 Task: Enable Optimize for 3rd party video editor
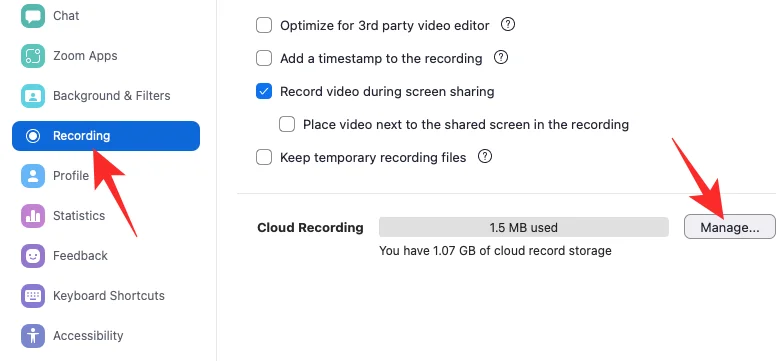coord(264,25)
